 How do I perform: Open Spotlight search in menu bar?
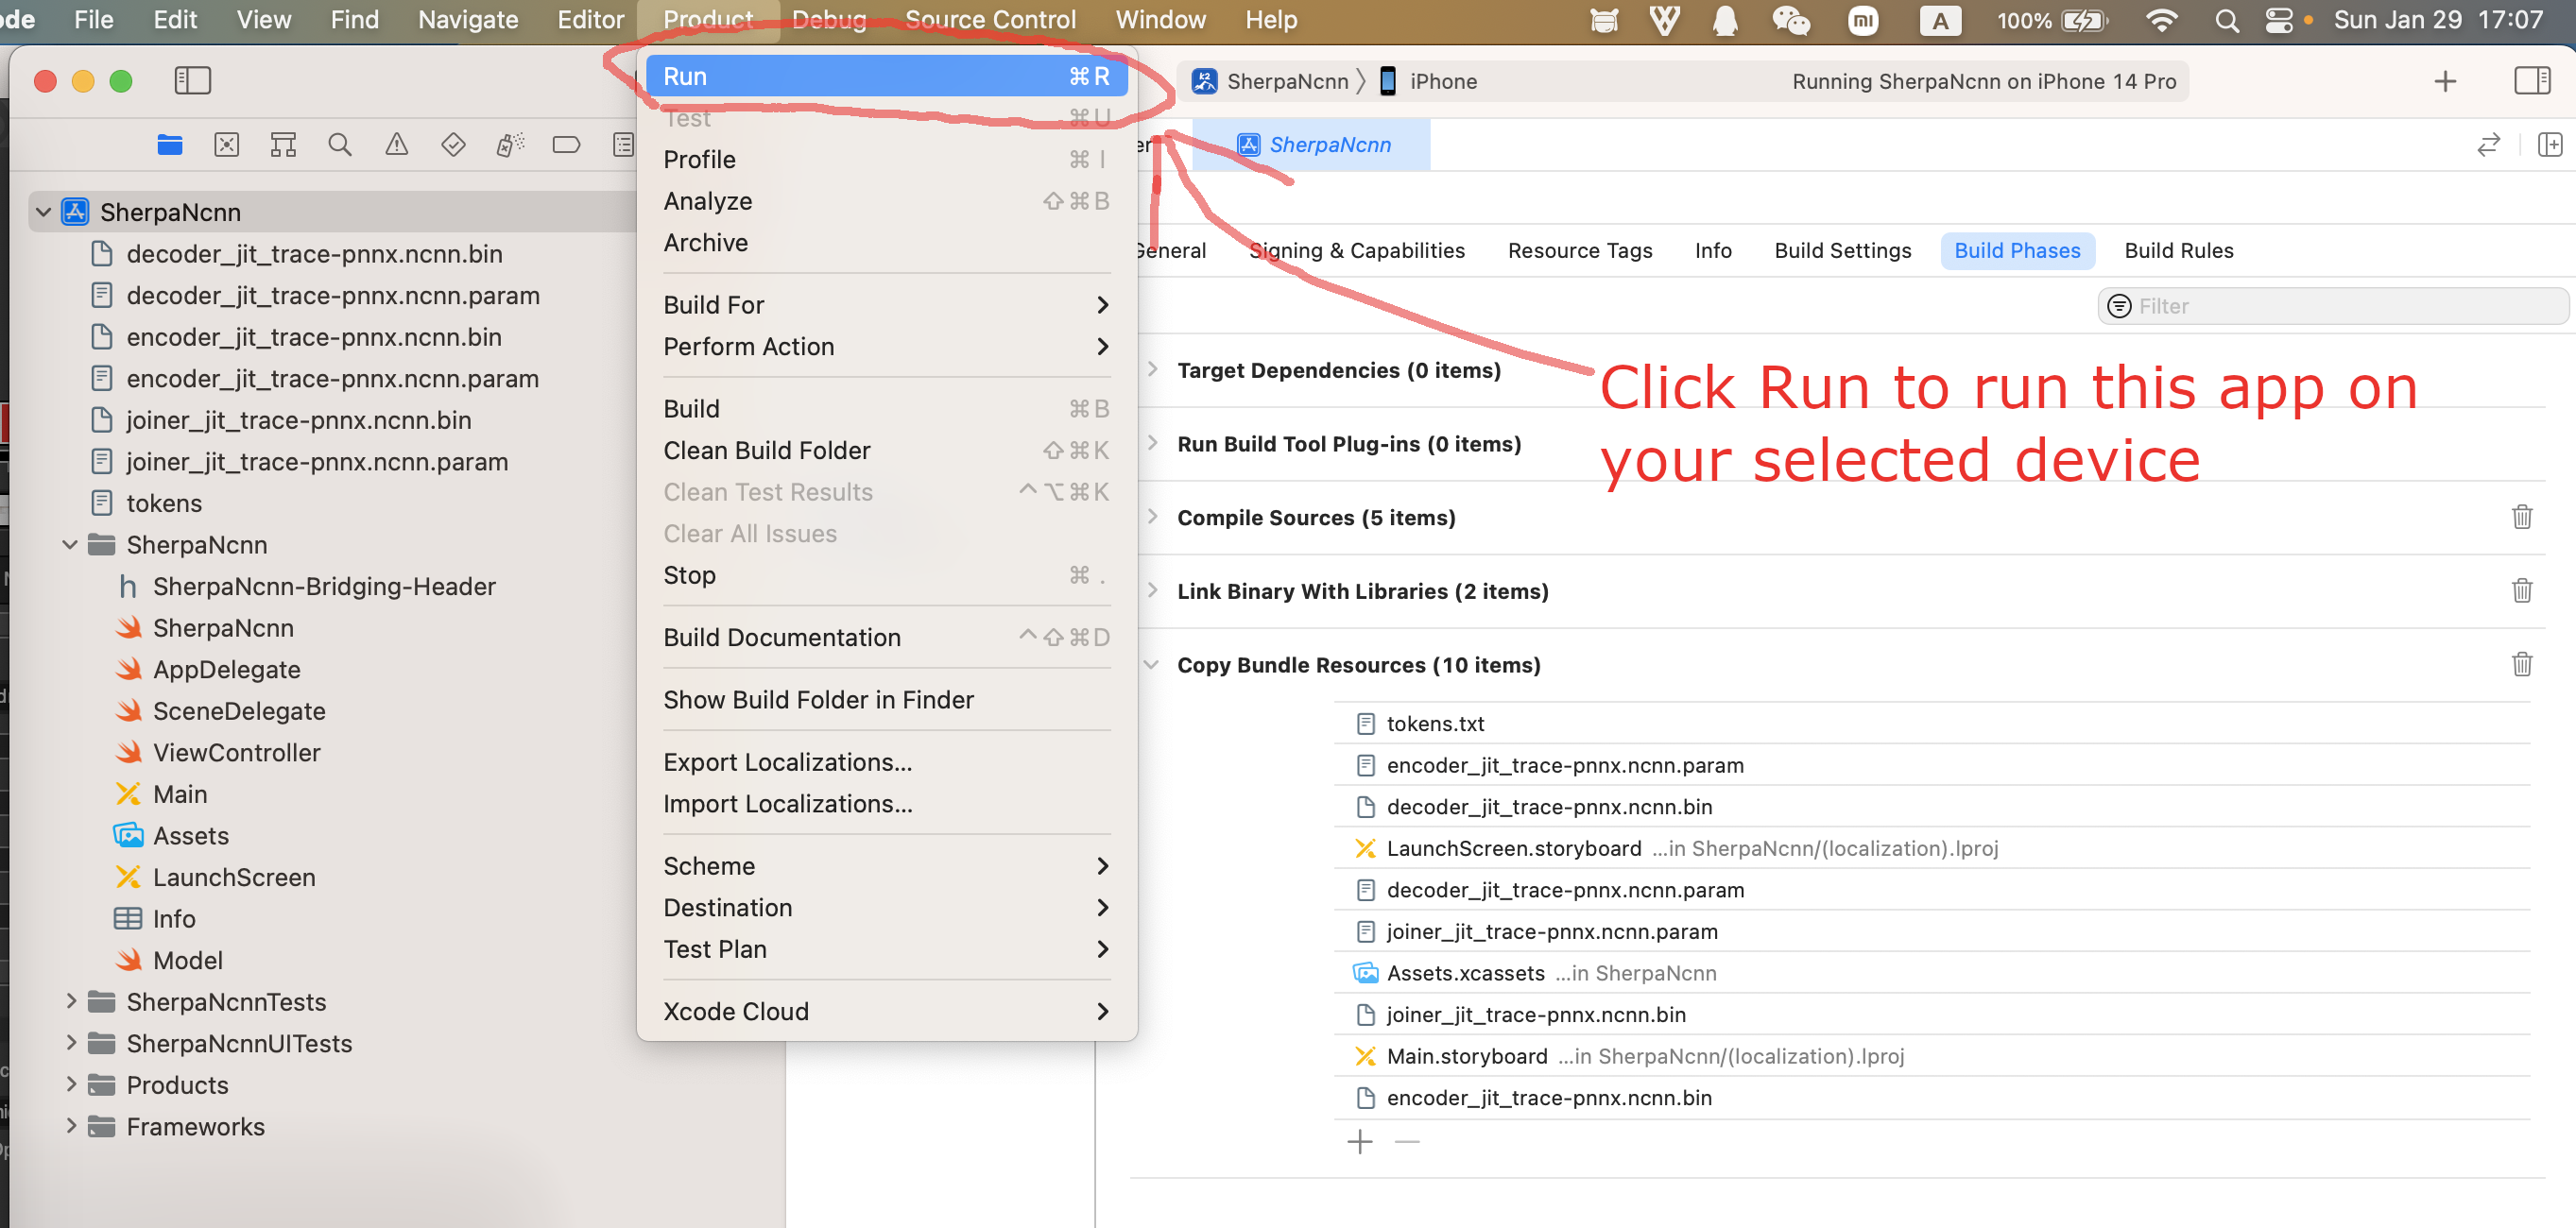pos(2226,21)
